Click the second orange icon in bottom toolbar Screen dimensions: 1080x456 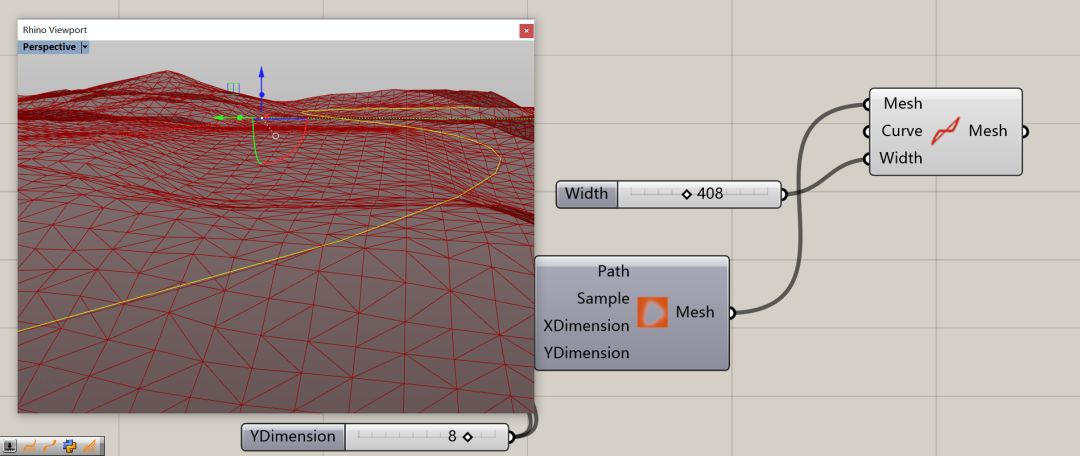[x=49, y=446]
